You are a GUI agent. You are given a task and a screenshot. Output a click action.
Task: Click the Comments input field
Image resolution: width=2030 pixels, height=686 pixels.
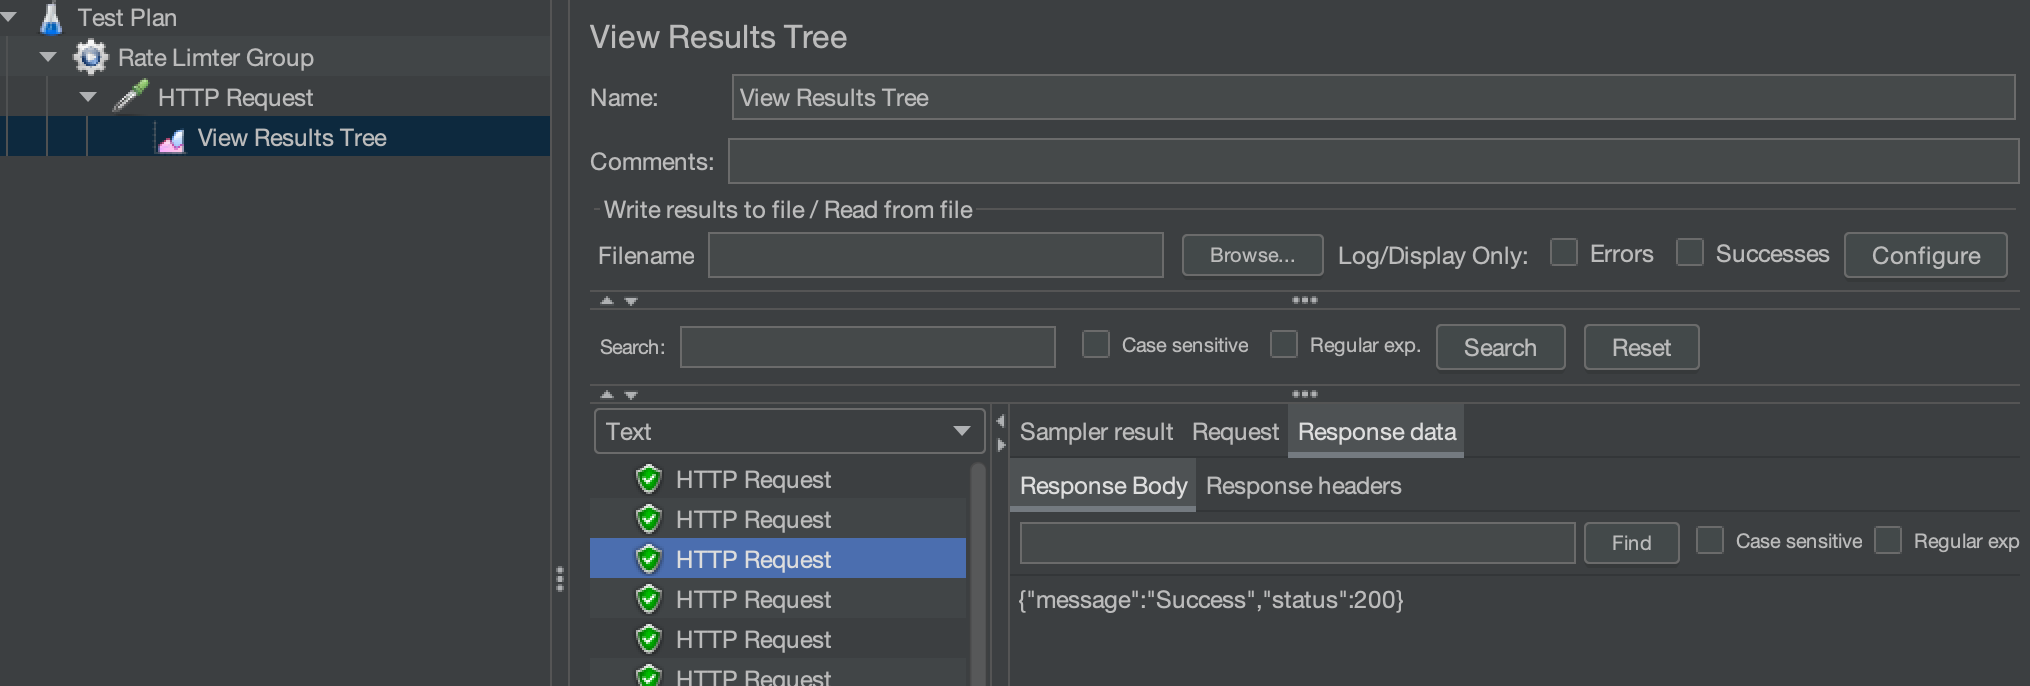[1373, 161]
